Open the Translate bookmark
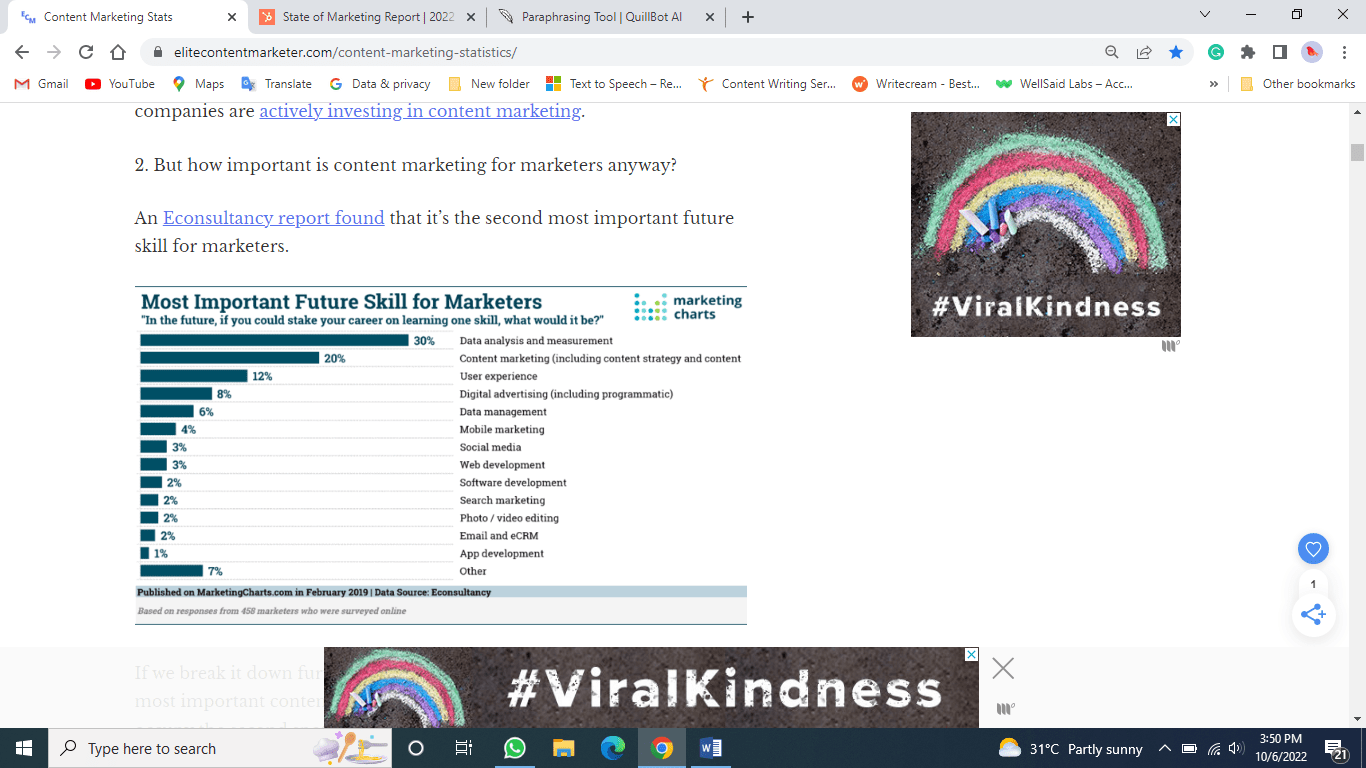Screen dimensions: 1366x768 (277, 84)
